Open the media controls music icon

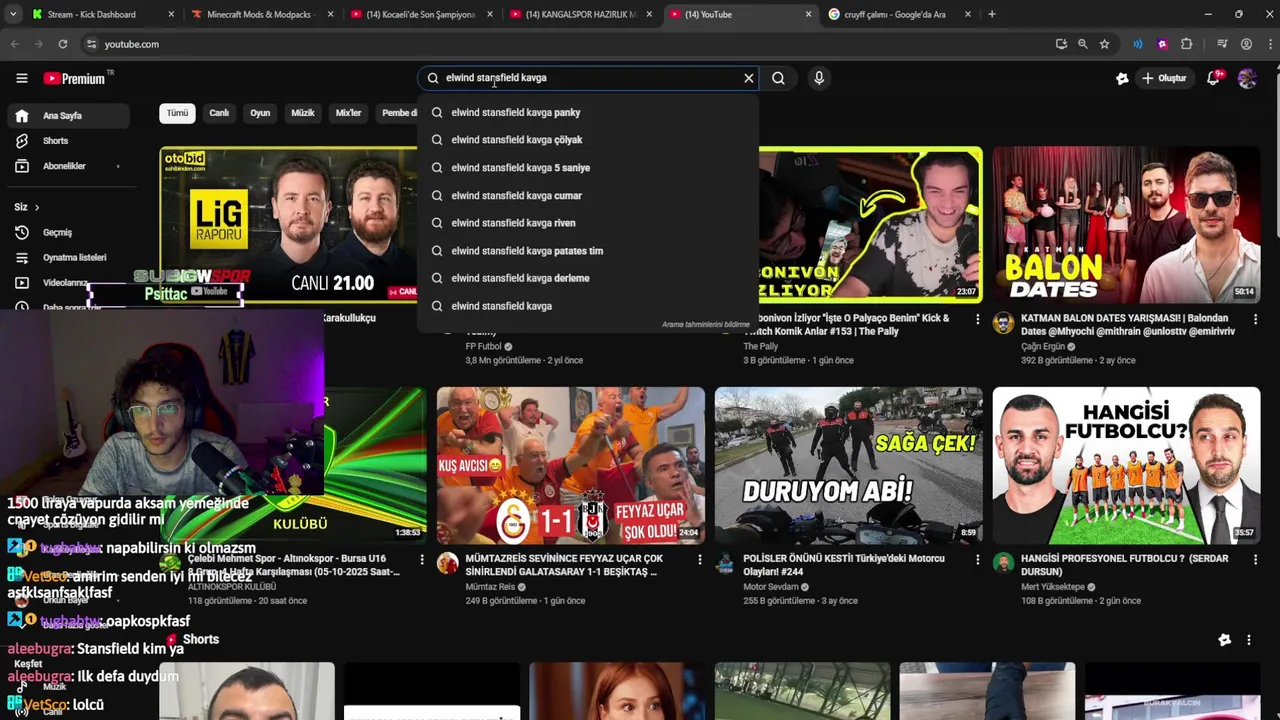[1222, 44]
